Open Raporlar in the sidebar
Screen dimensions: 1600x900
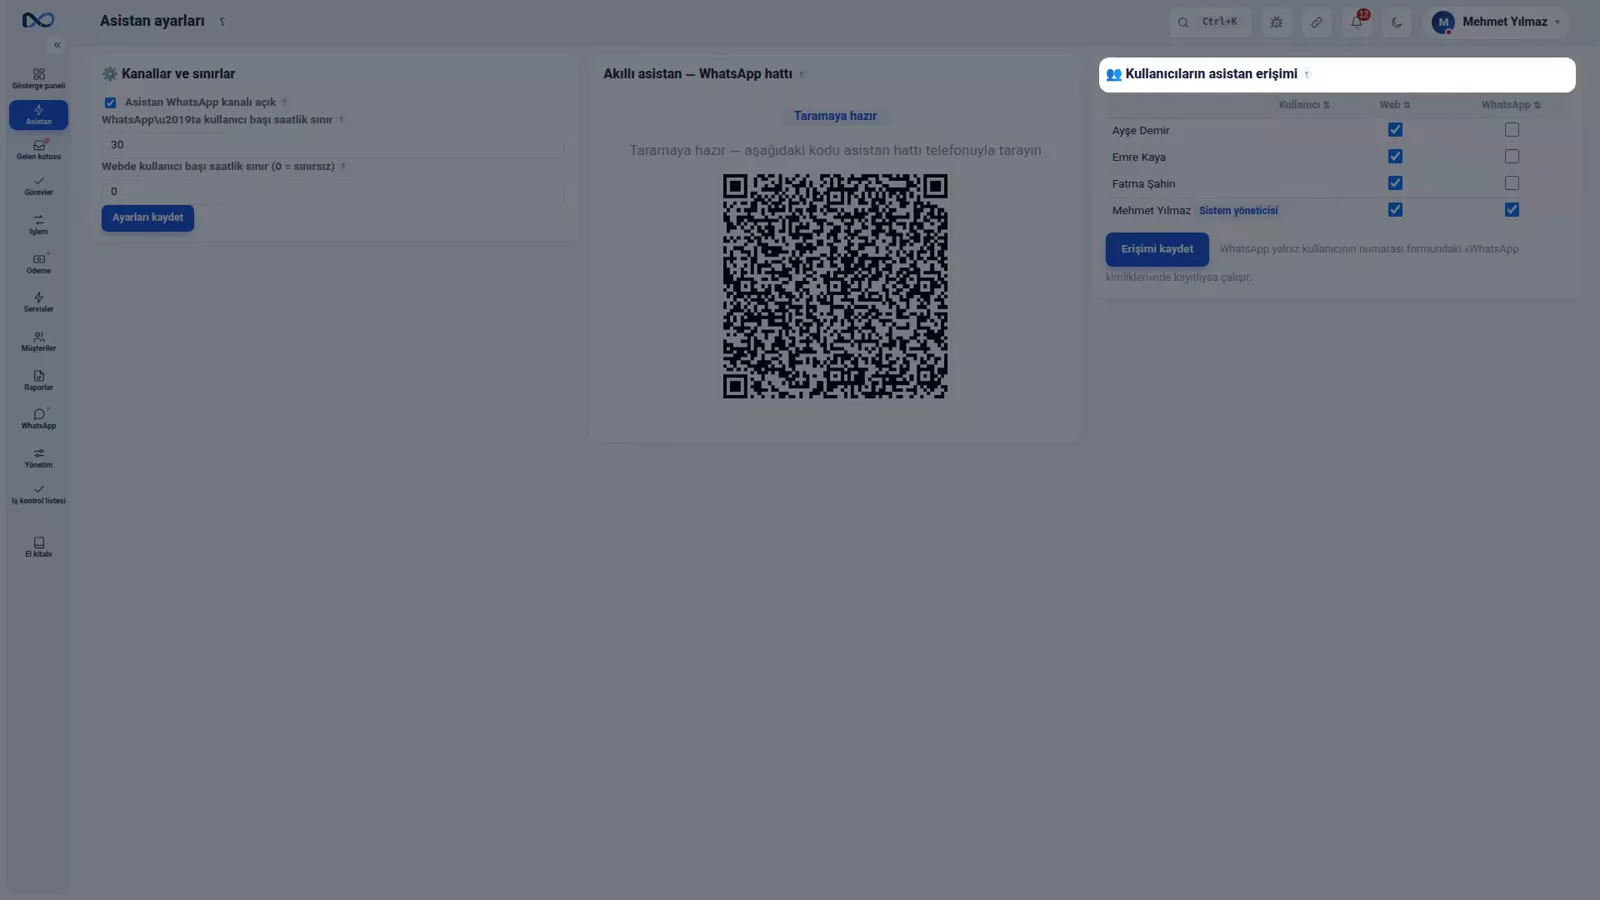tap(39, 381)
